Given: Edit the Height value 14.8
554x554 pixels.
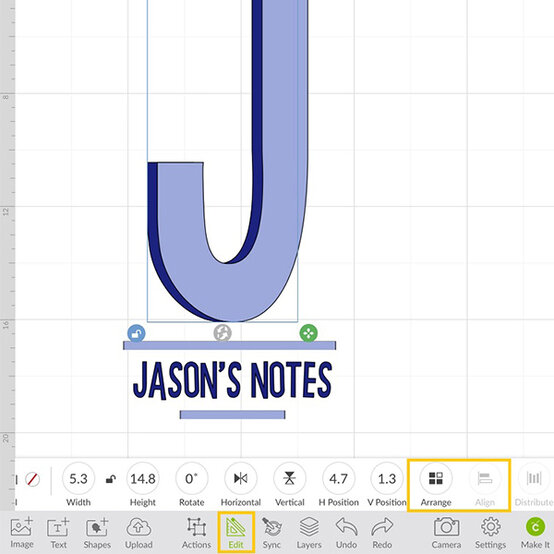Looking at the screenshot, I should [x=143, y=479].
